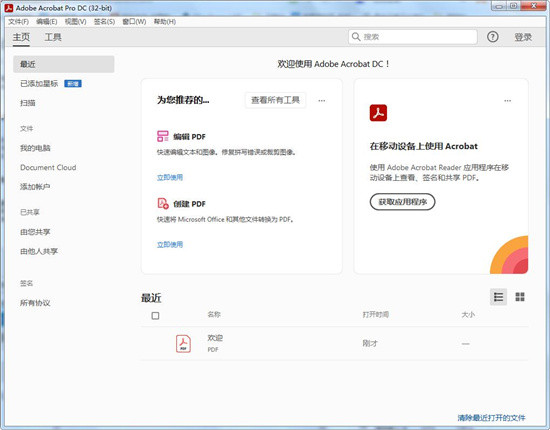550x430 pixels.
Task: Select 由他人共享 in the sidebar
Action: [x=39, y=251]
